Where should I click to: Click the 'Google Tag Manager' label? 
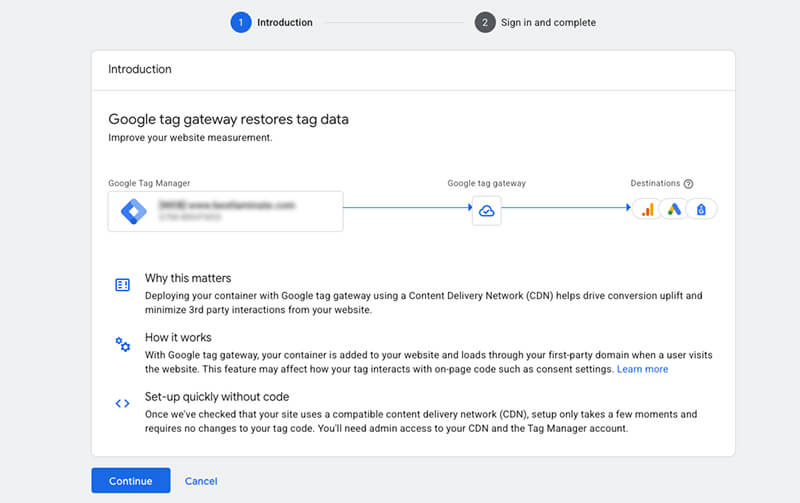(149, 183)
